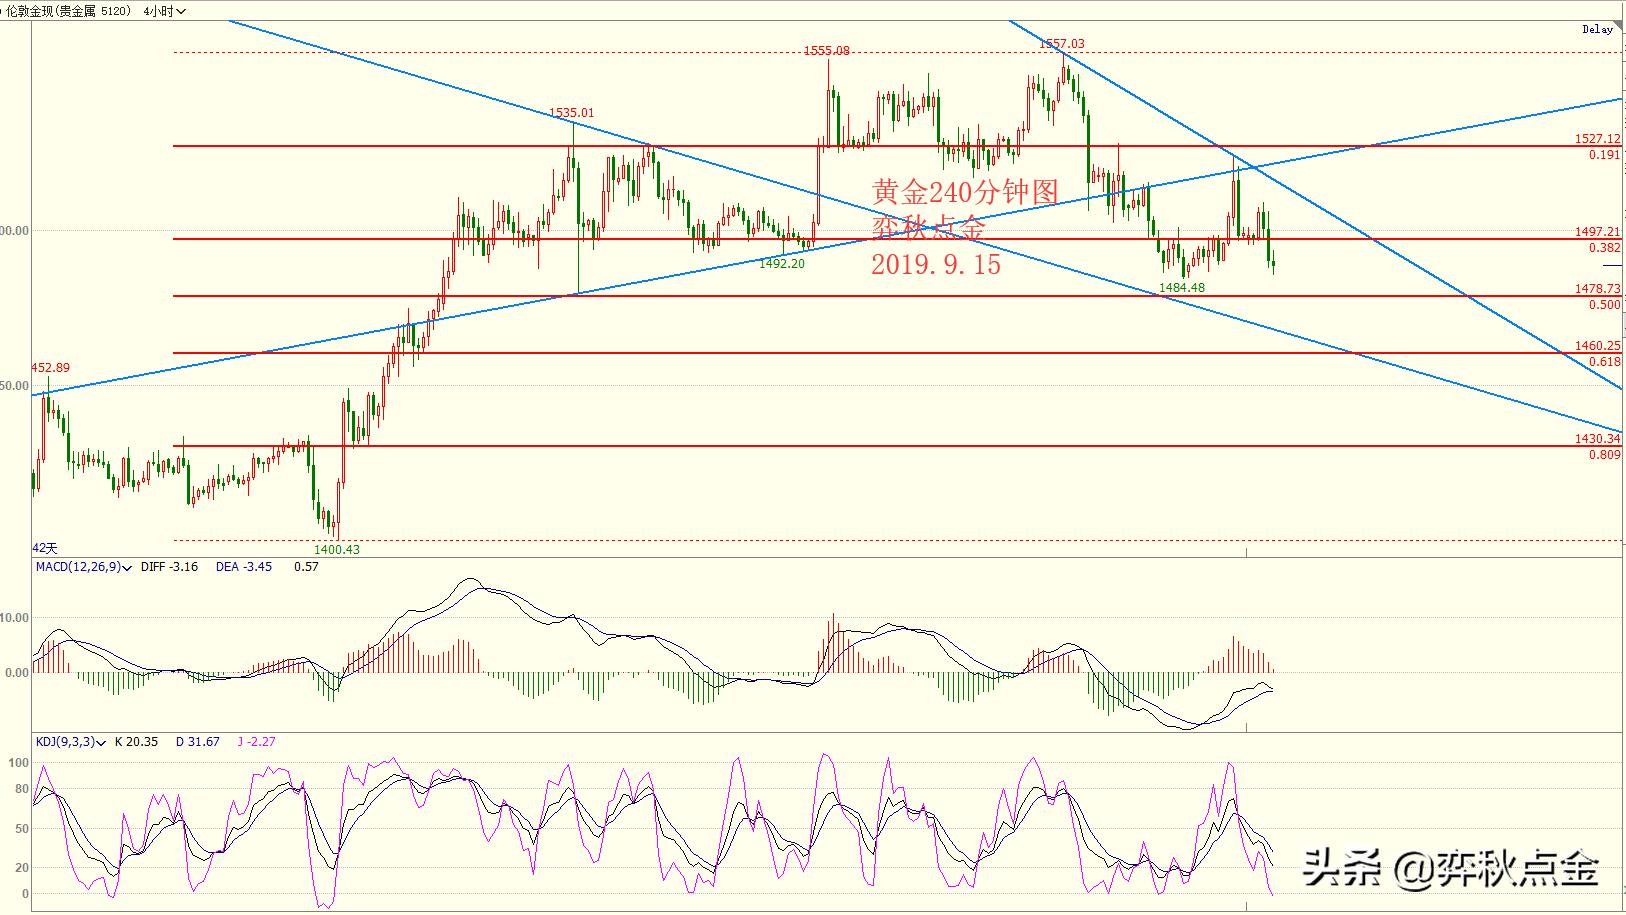Click the 1555.08 high price label

(827, 51)
